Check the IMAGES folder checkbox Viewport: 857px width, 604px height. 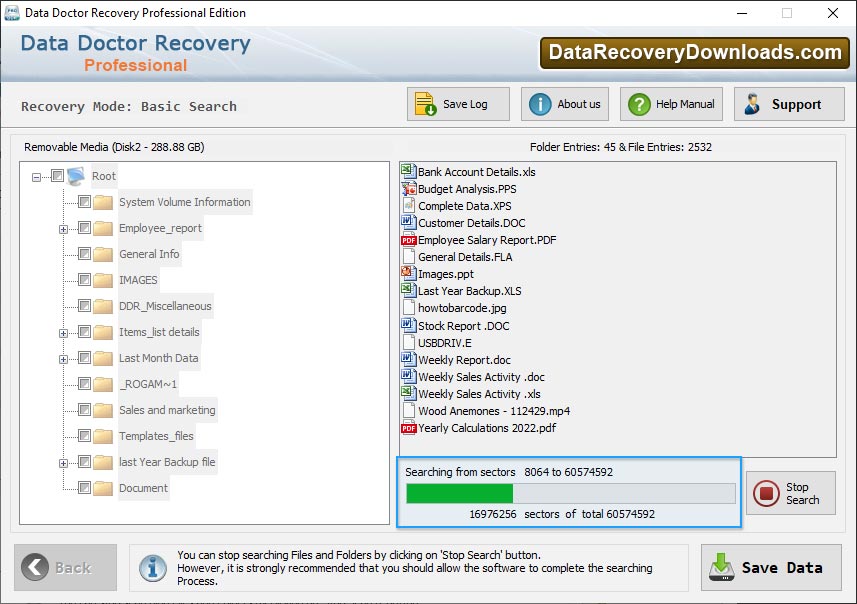84,279
